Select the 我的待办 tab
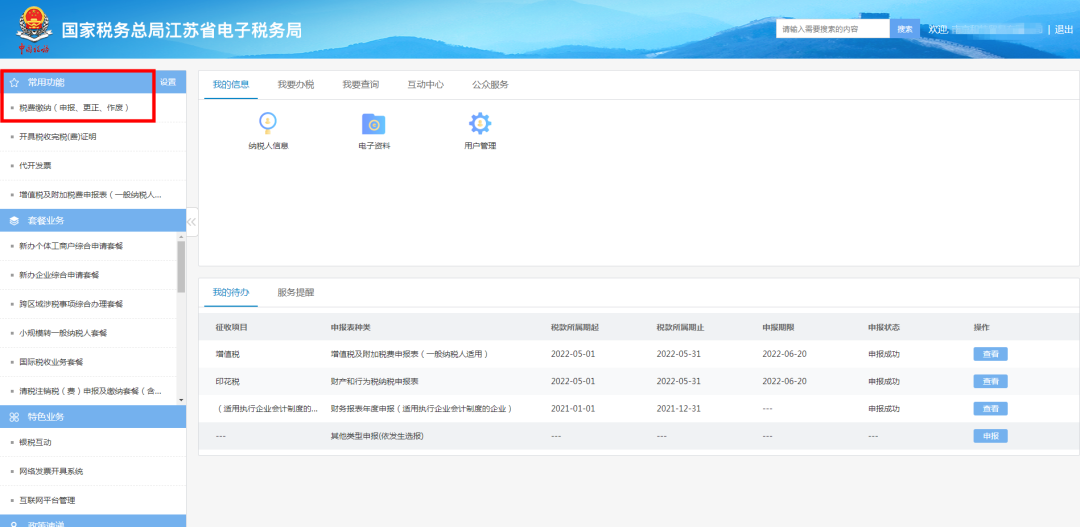Screen dimensions: 1080x527 point(230,292)
